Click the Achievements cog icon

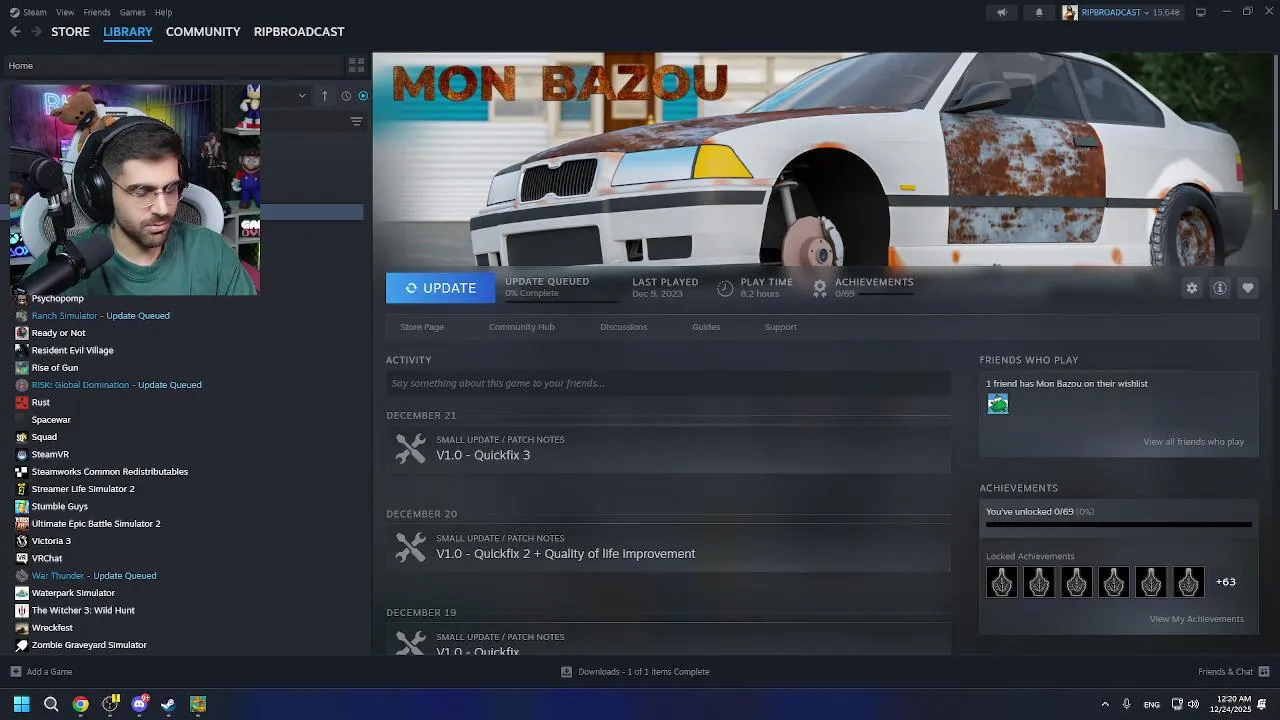820,288
